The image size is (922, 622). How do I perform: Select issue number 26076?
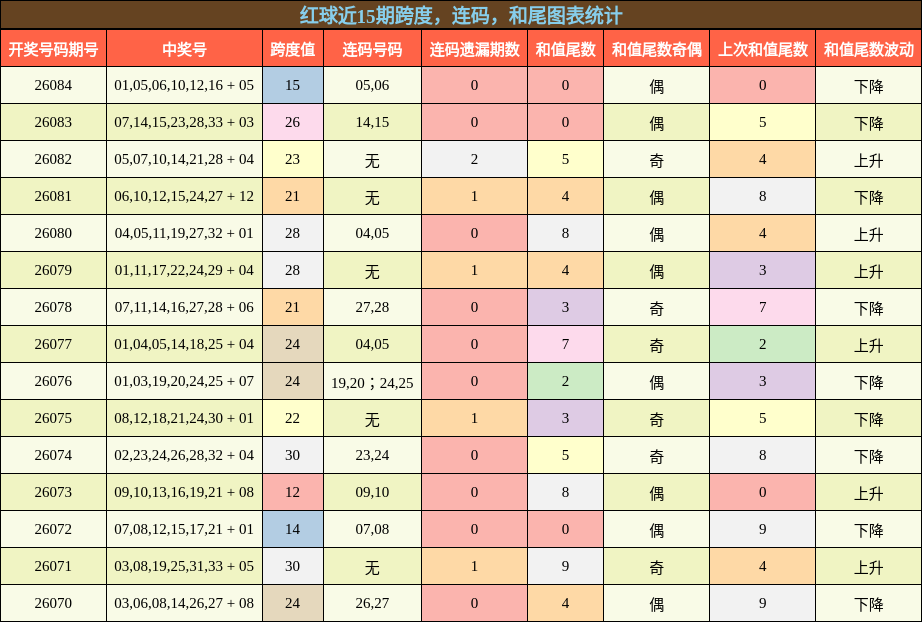[53, 382]
